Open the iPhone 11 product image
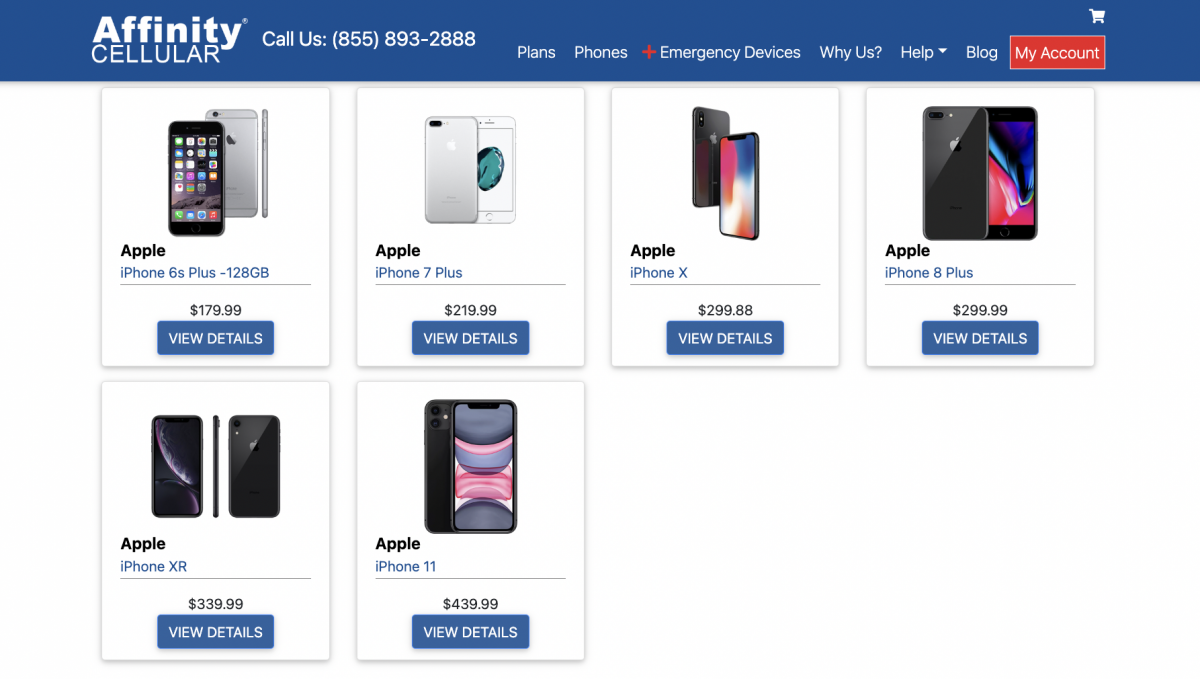The height and width of the screenshot is (679, 1200). click(470, 466)
